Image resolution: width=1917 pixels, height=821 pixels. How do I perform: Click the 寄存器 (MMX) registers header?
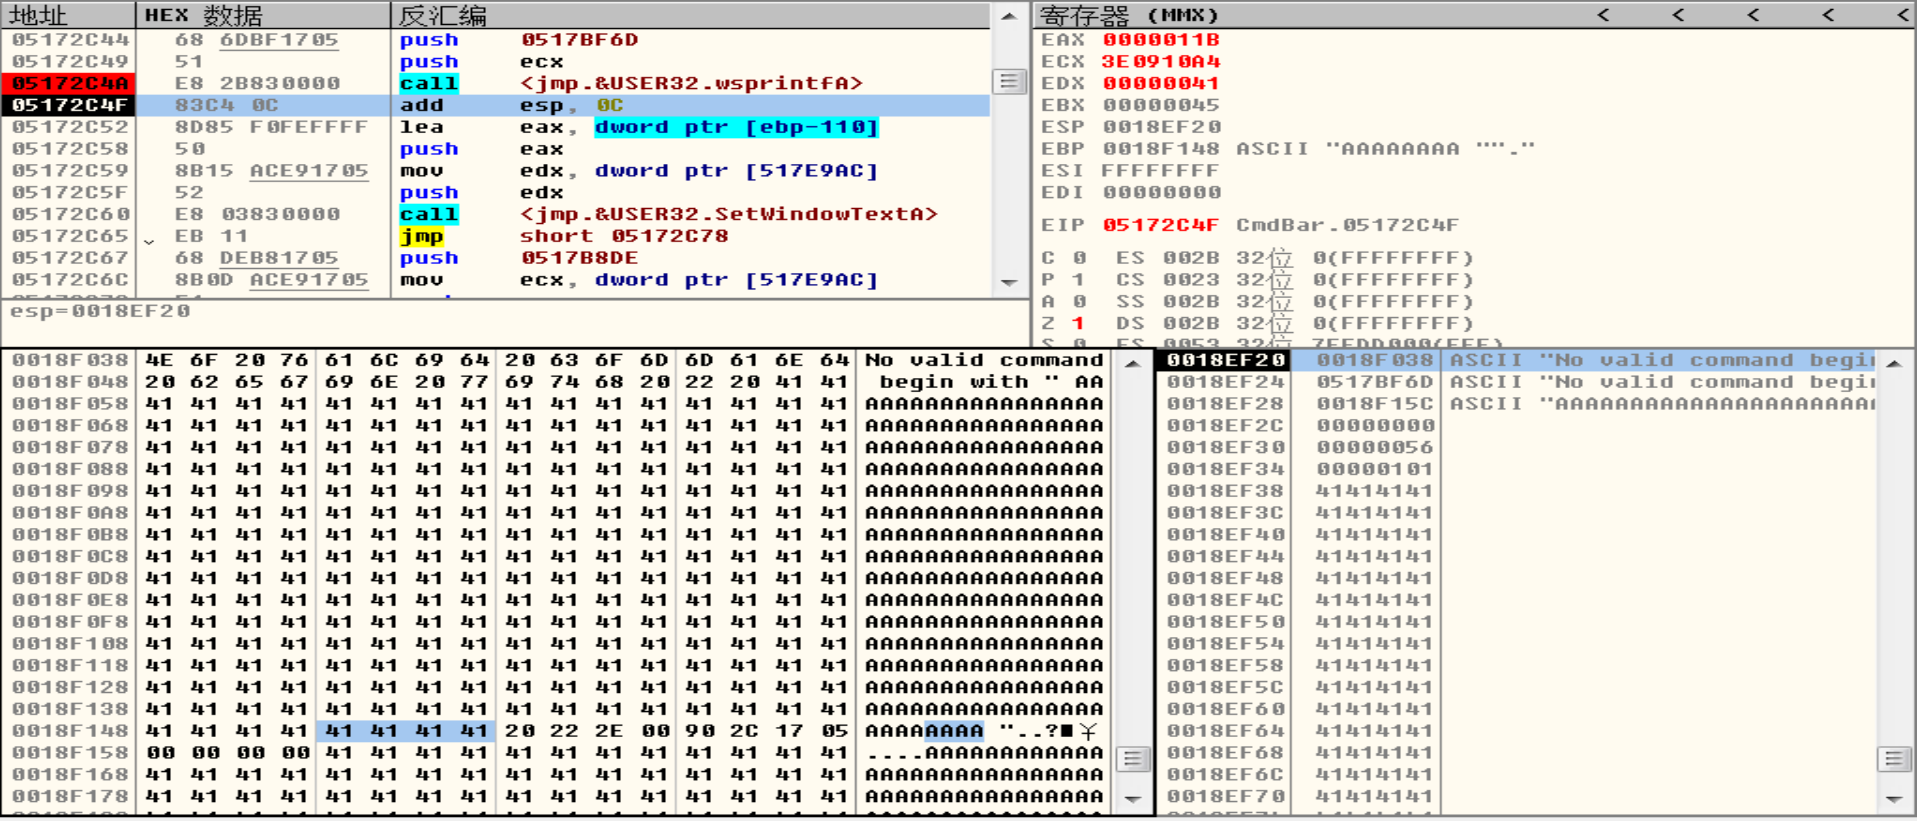pos(1128,15)
